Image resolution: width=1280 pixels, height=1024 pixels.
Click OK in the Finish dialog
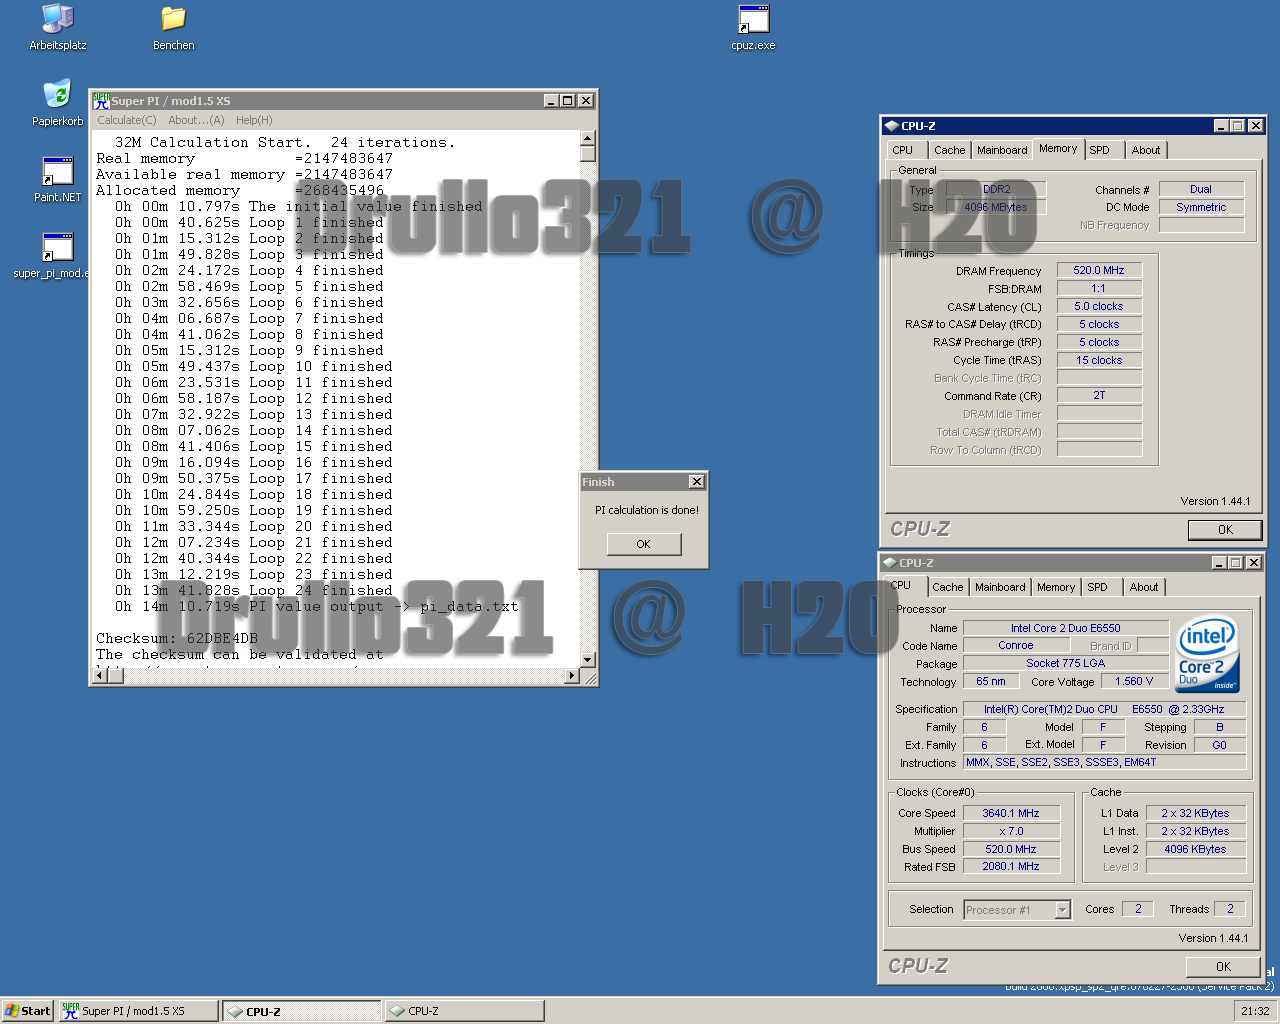tap(644, 544)
